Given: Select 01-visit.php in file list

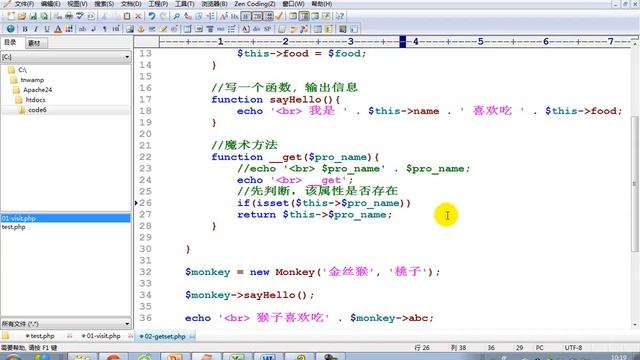Looking at the screenshot, I should [66, 218].
